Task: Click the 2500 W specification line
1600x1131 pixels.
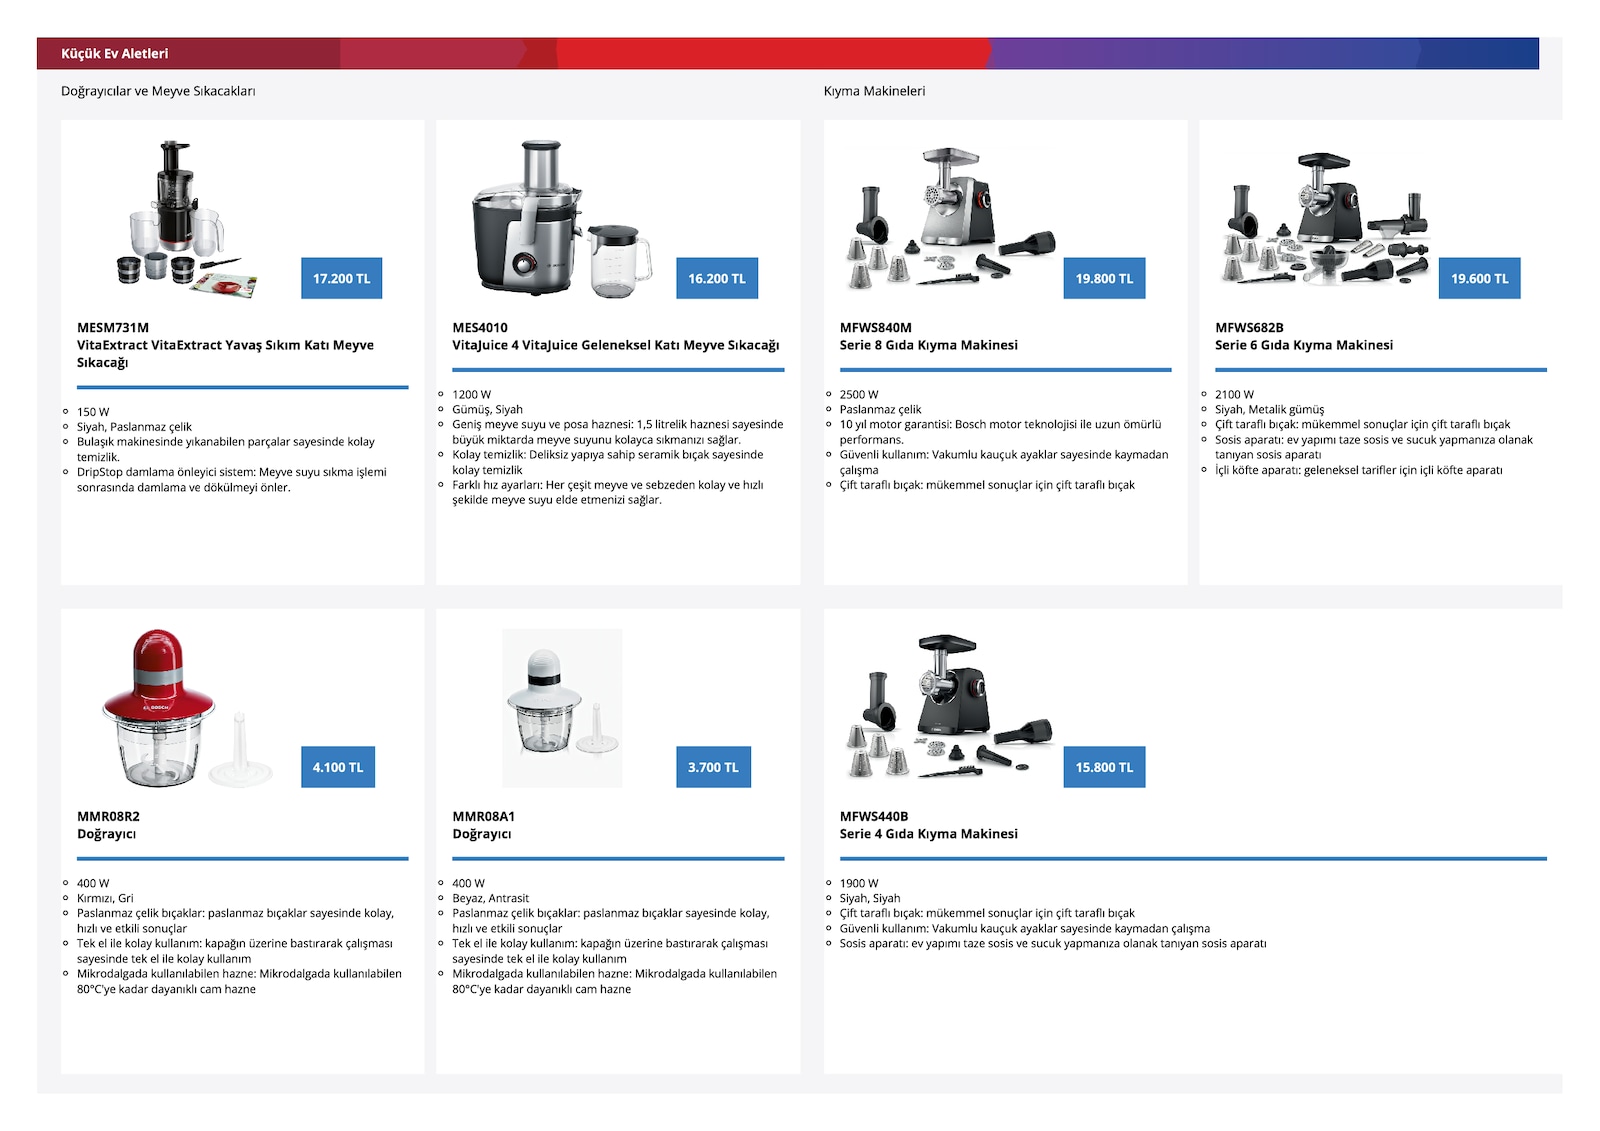Action: click(x=859, y=394)
